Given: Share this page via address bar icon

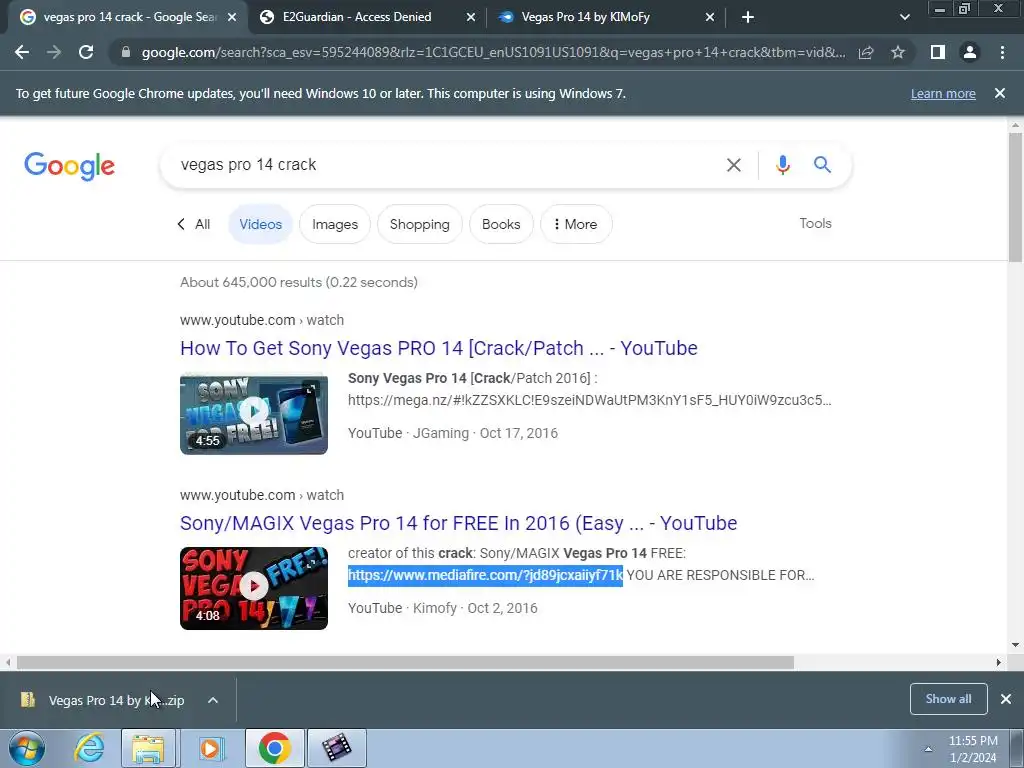Looking at the screenshot, I should [866, 52].
